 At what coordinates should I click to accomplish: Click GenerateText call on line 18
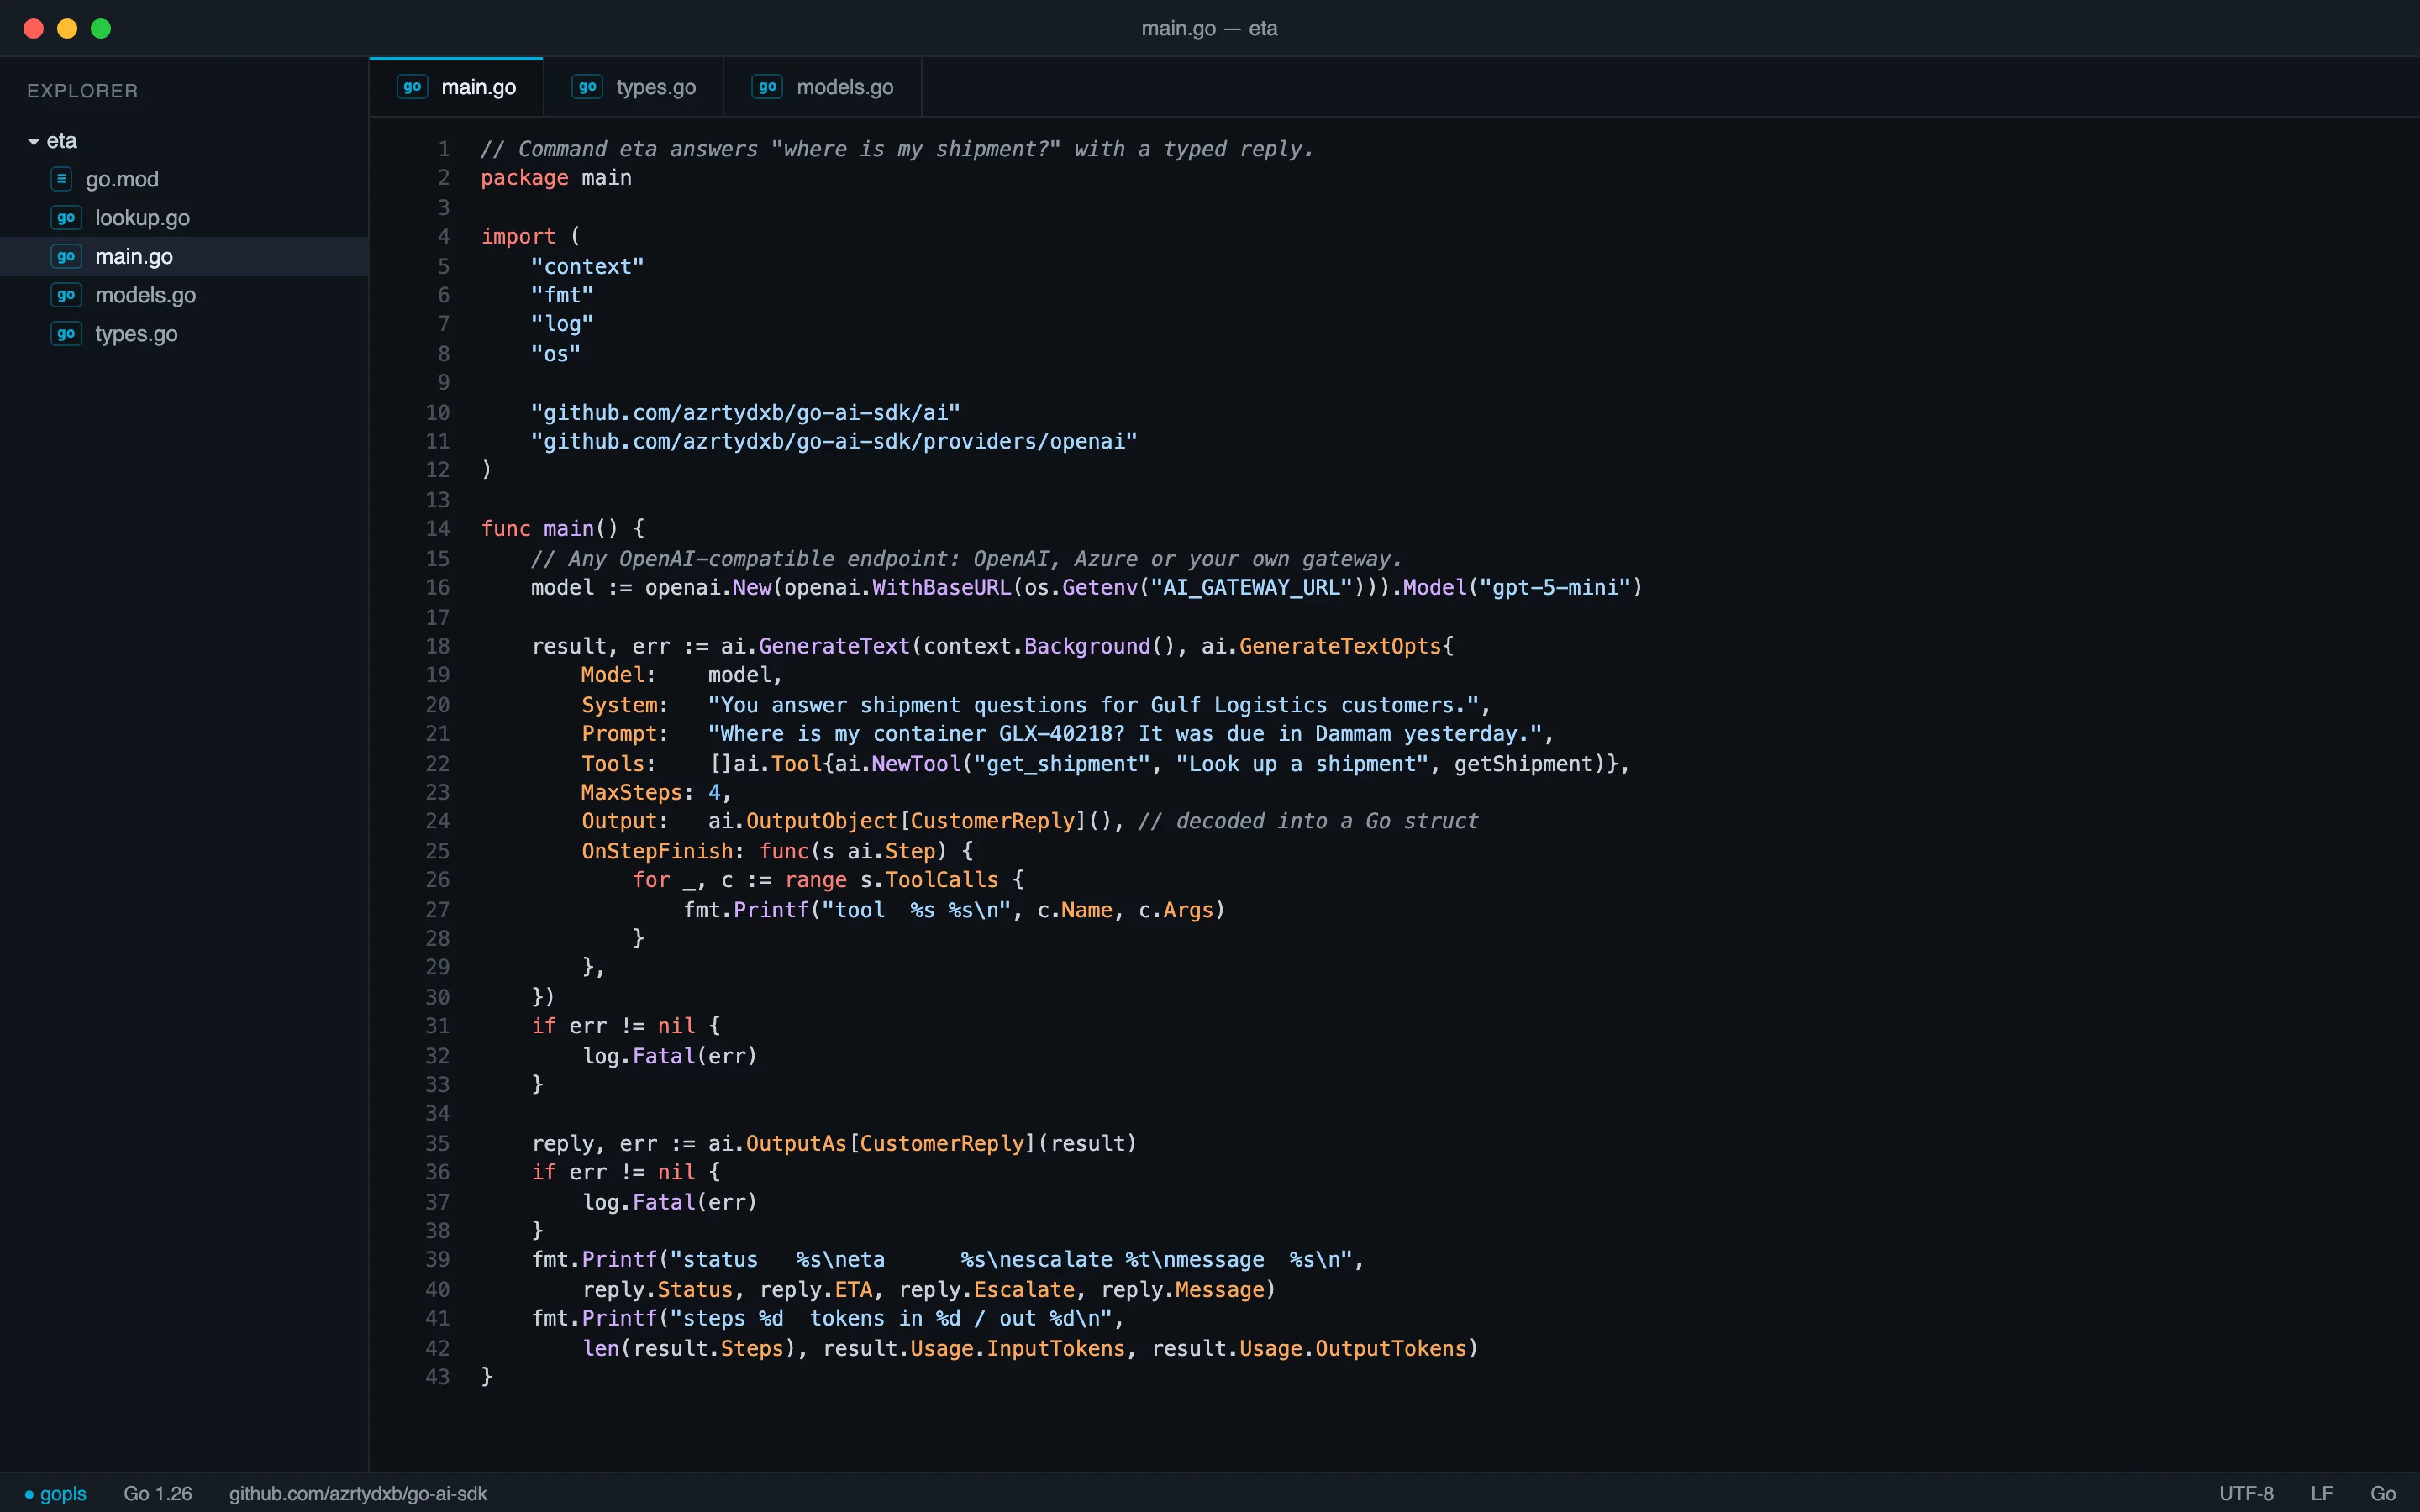[x=834, y=647]
